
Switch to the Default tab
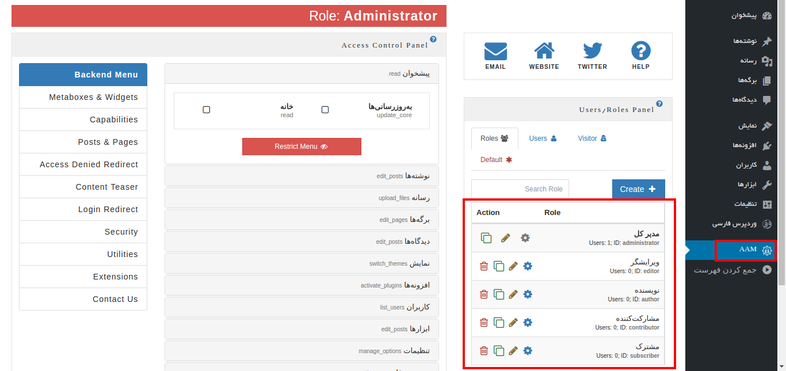[496, 159]
